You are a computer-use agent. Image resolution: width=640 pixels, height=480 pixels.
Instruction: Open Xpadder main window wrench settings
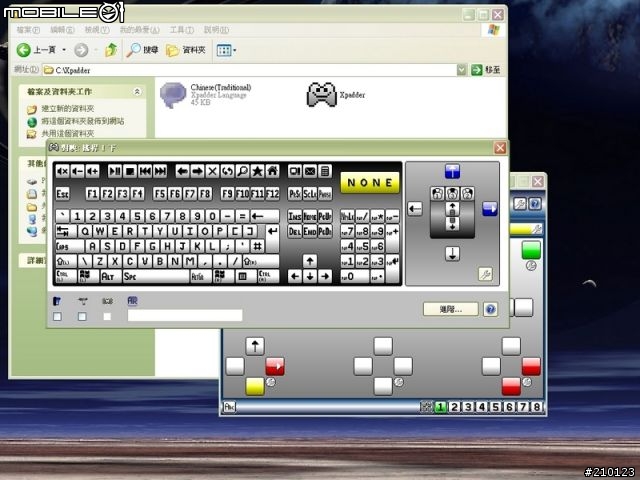(520, 204)
